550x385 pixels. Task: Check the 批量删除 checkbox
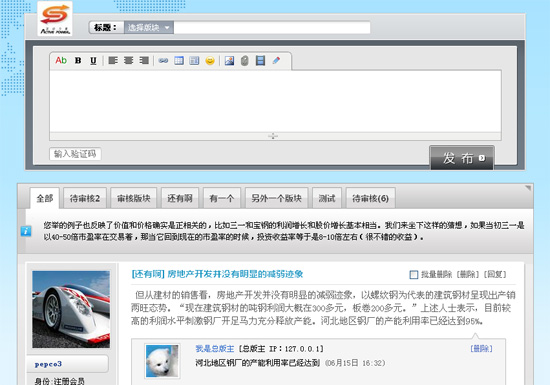pos(414,274)
